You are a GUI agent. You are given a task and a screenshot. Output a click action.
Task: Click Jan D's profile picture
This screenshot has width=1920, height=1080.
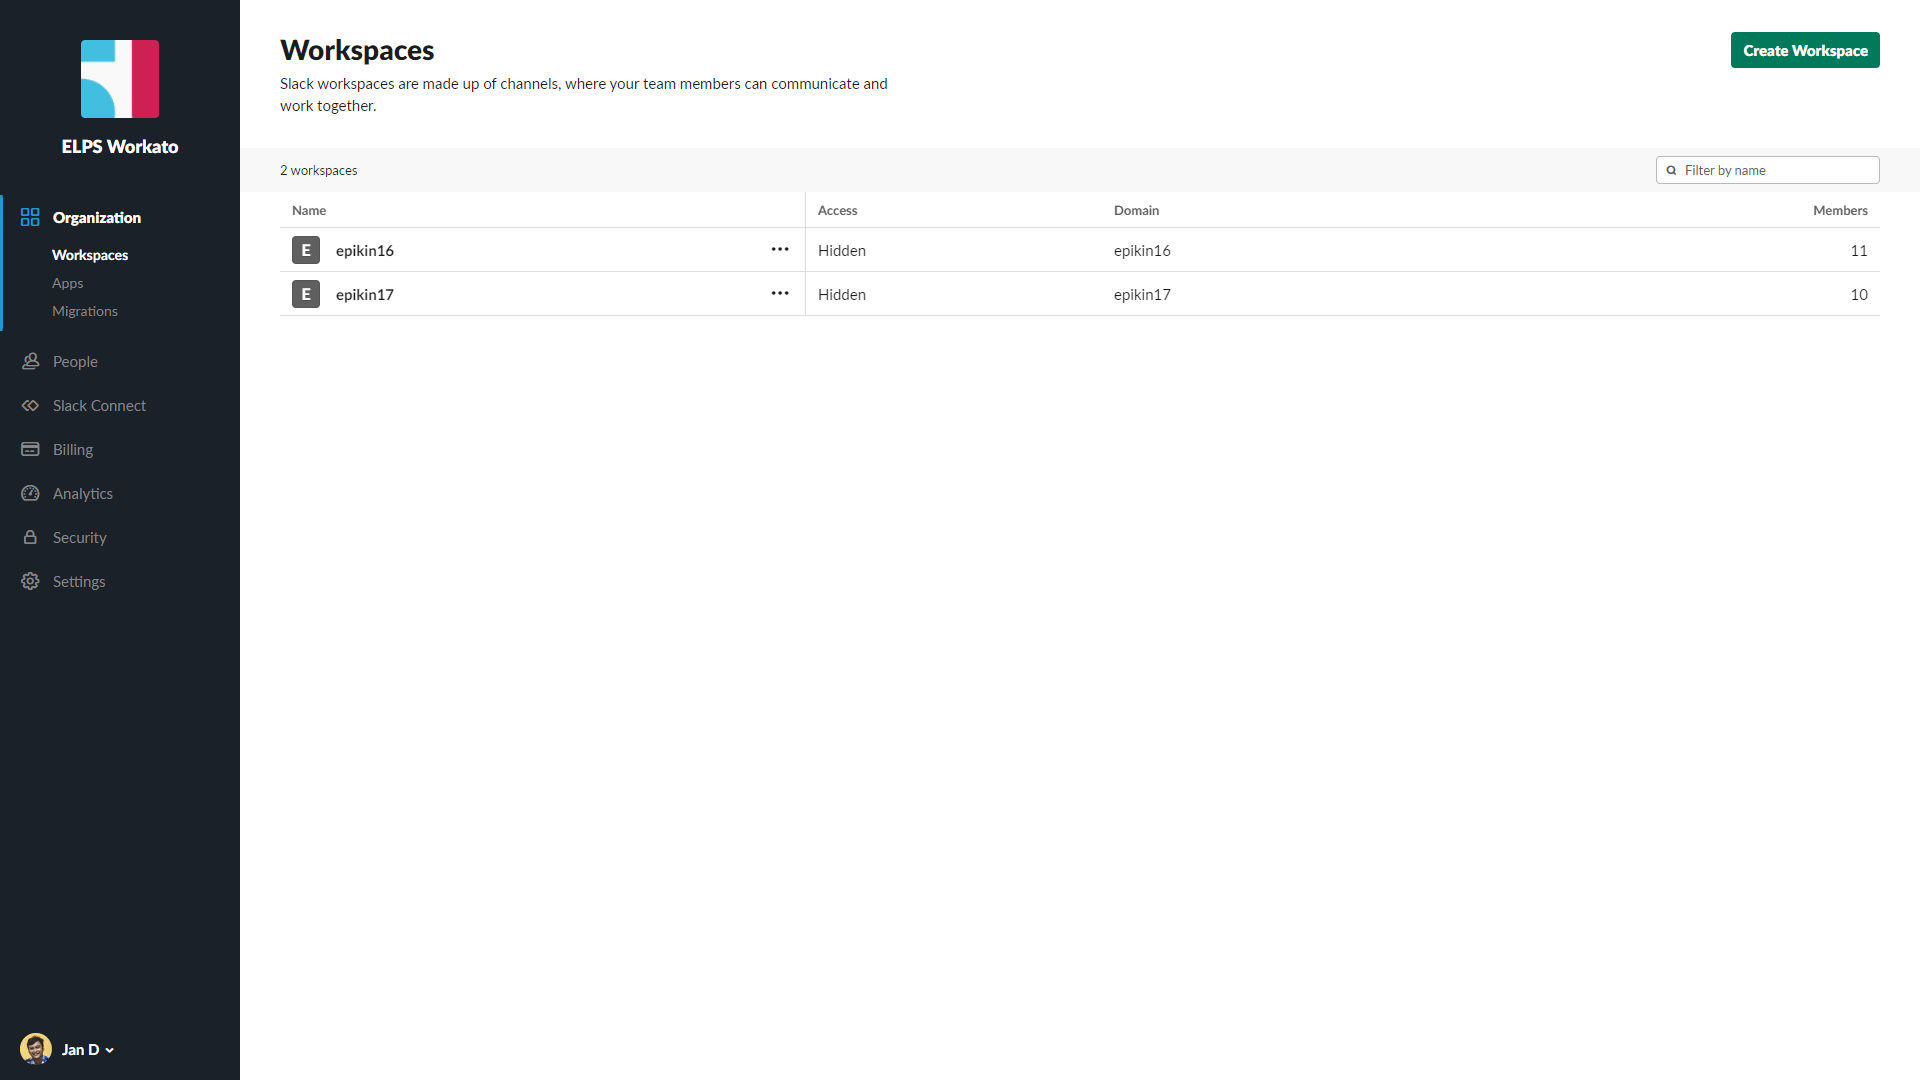pos(35,1048)
